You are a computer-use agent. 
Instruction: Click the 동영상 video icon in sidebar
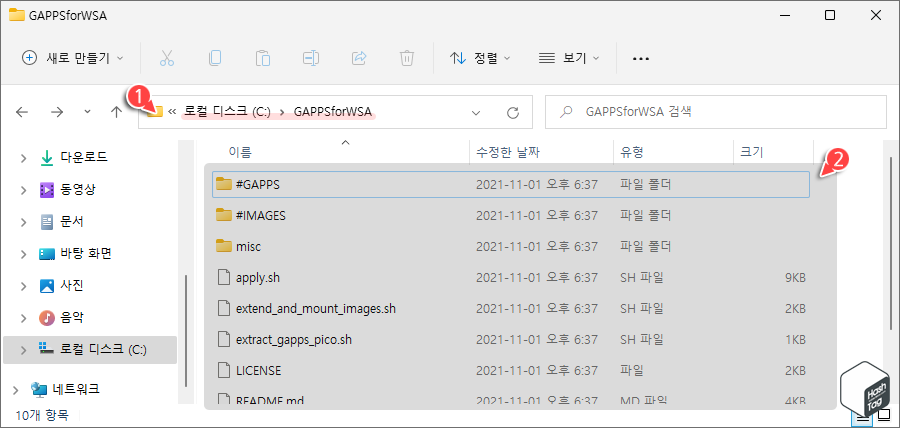46,189
